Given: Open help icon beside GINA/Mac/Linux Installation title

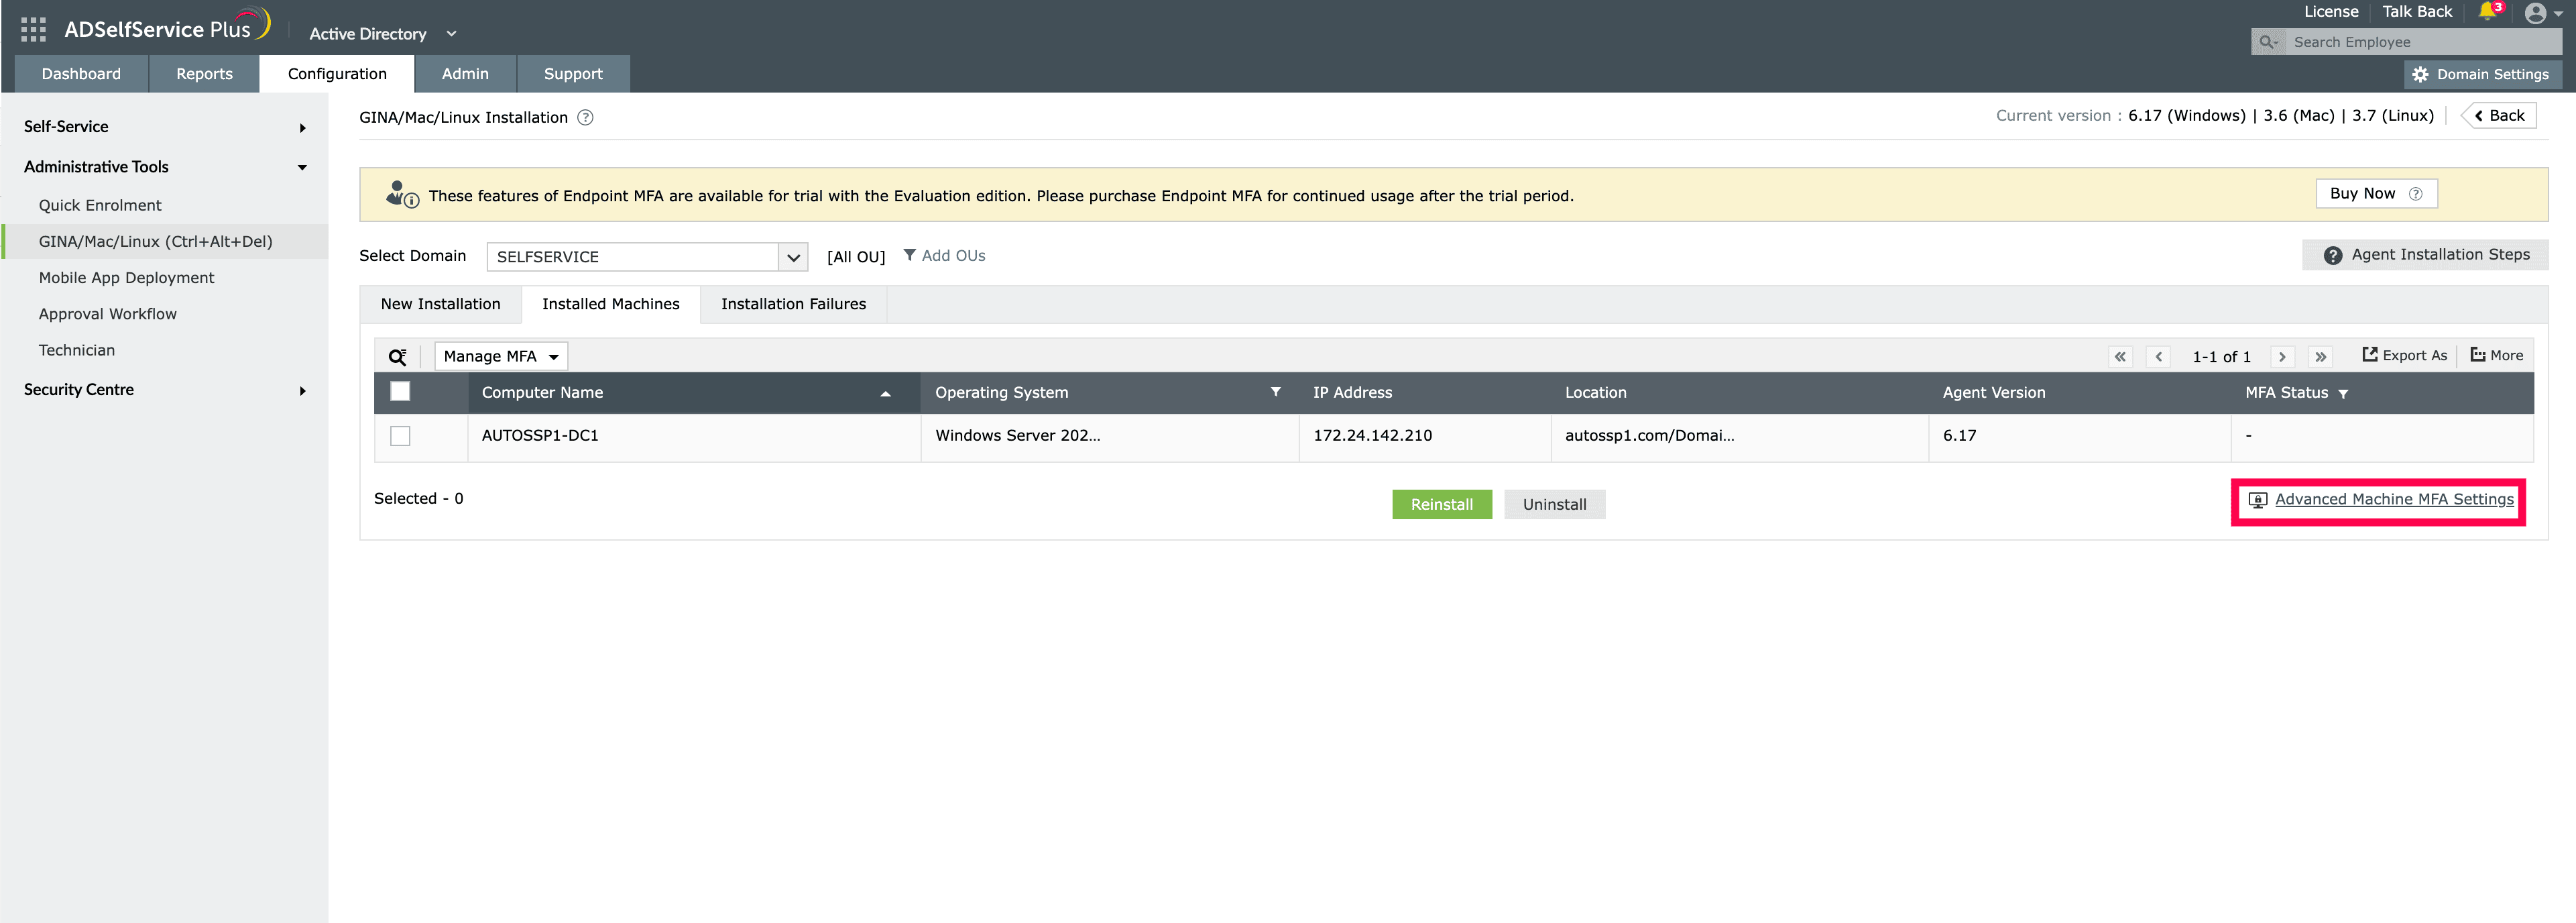Looking at the screenshot, I should point(585,117).
